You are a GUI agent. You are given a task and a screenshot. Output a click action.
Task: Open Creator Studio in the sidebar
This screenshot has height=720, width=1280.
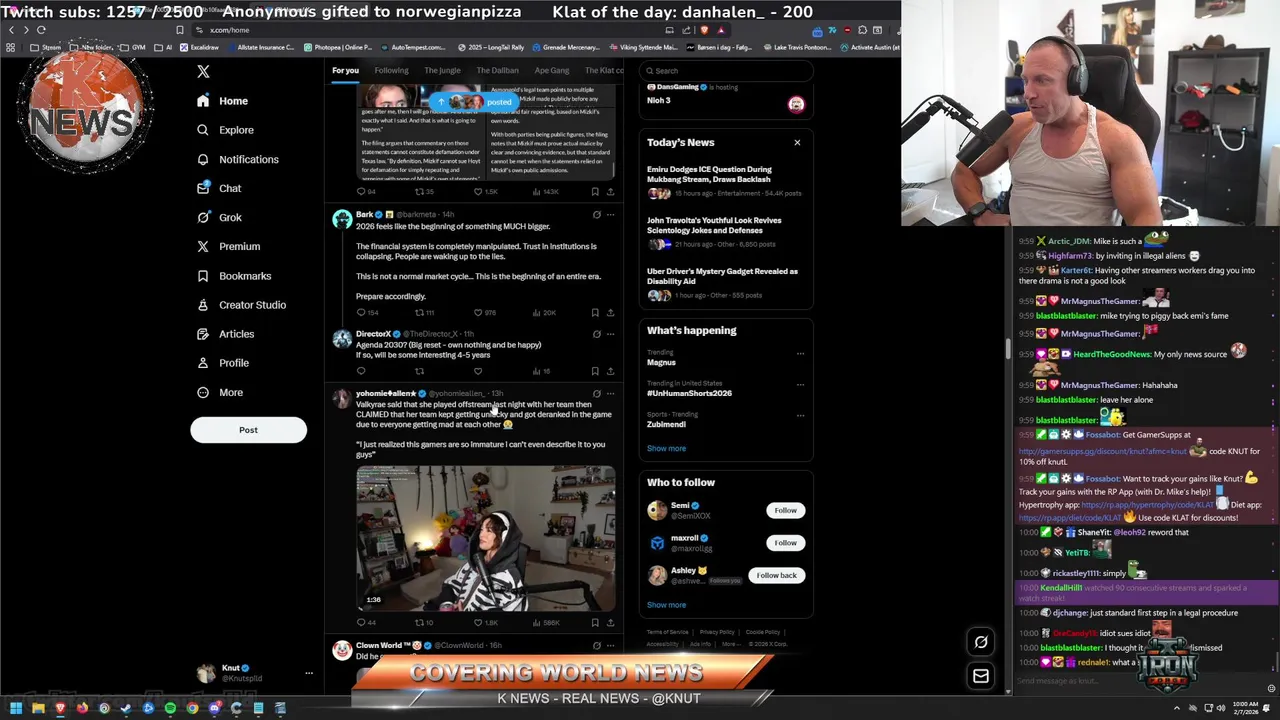[x=241, y=305]
